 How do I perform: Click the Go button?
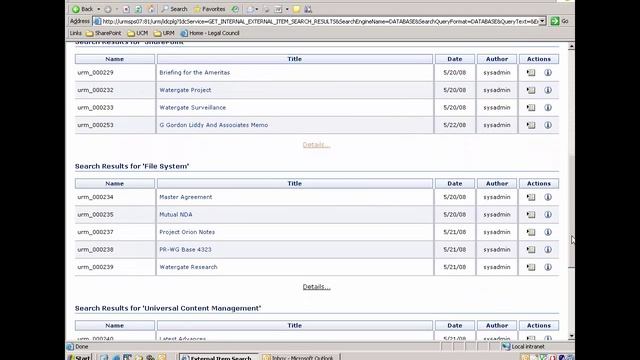(560, 21)
